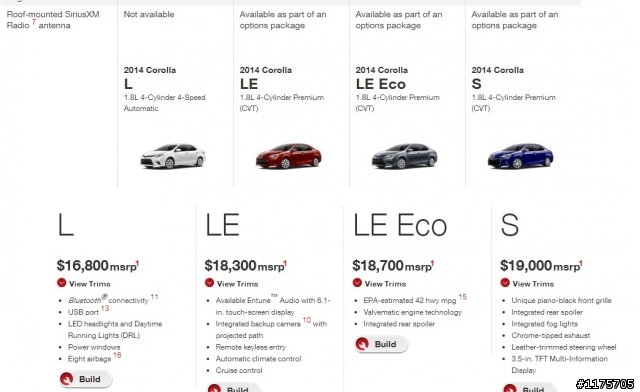The image size is (640, 392).
Task: Click the wrench icon on L Build button
Action: 67,379
